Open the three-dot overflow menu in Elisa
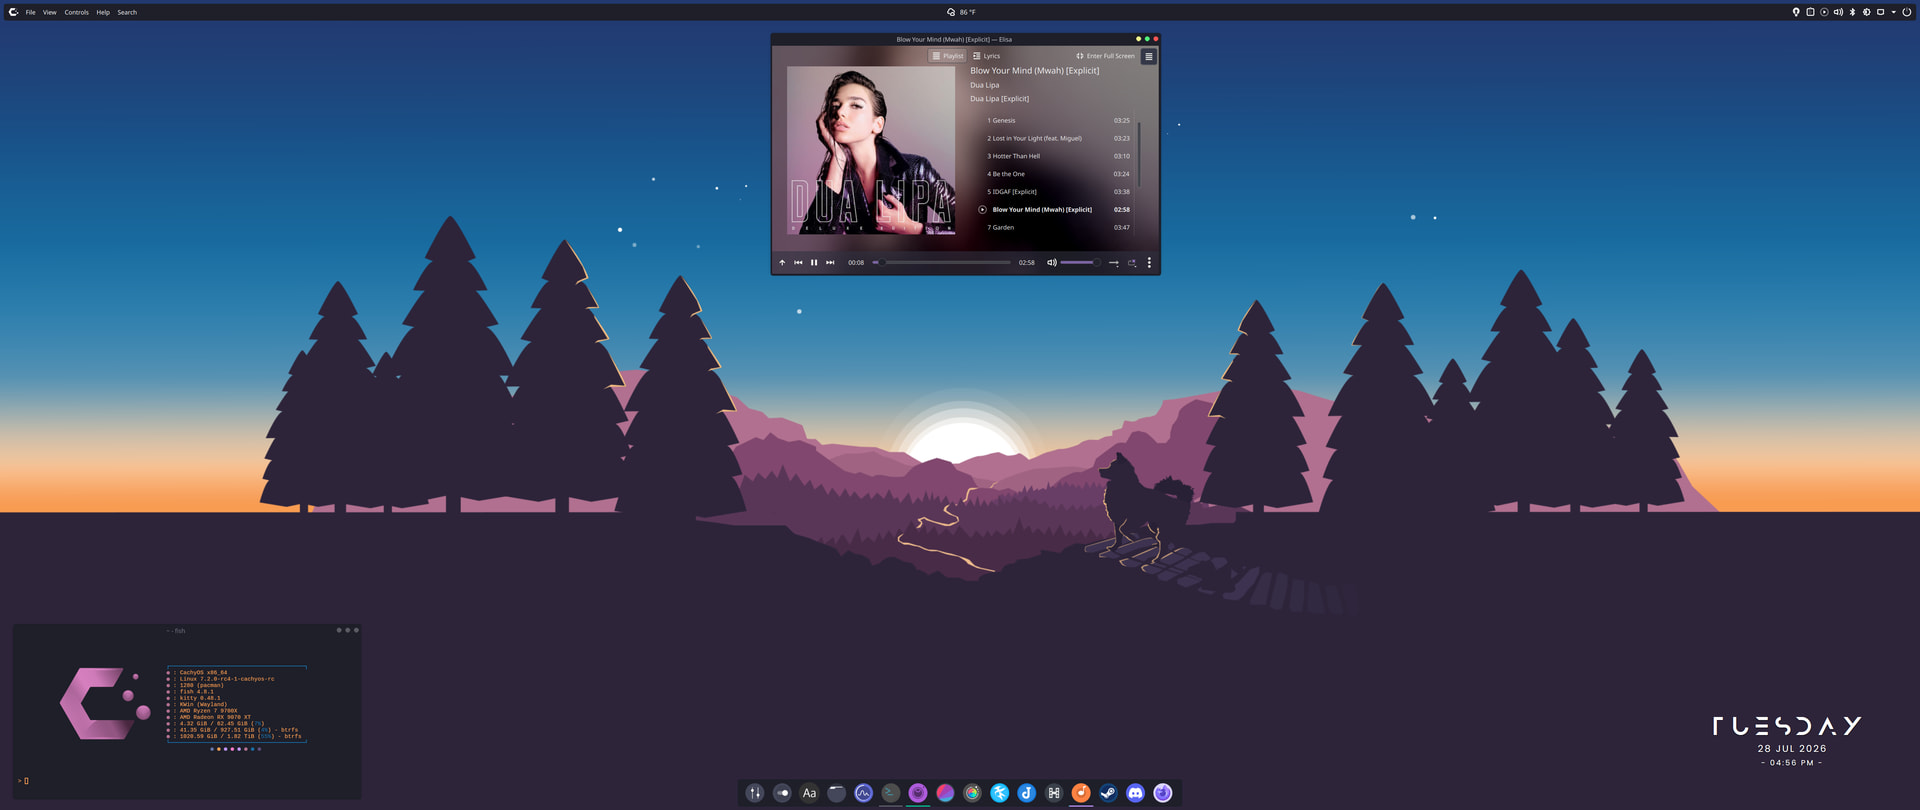 (x=1149, y=263)
